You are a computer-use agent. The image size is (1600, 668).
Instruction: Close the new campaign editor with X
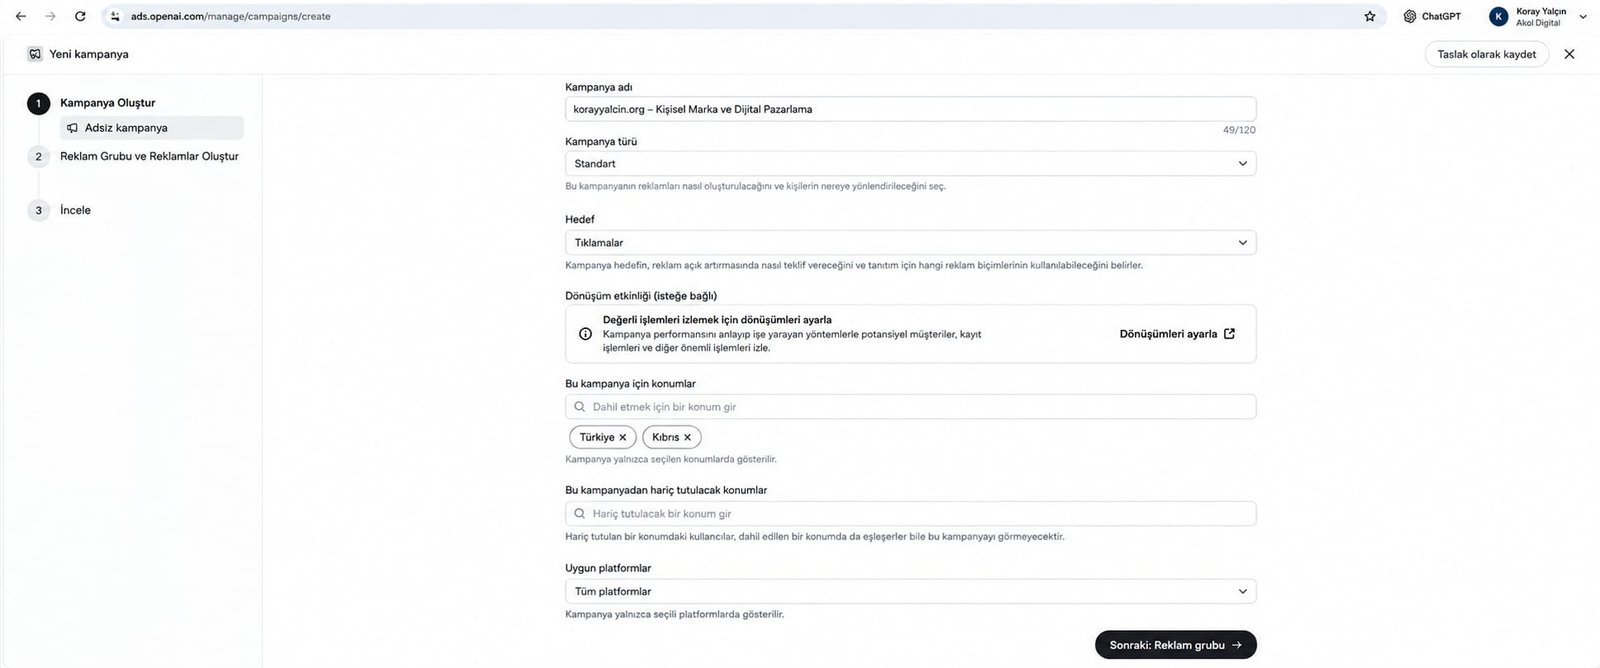(x=1569, y=54)
